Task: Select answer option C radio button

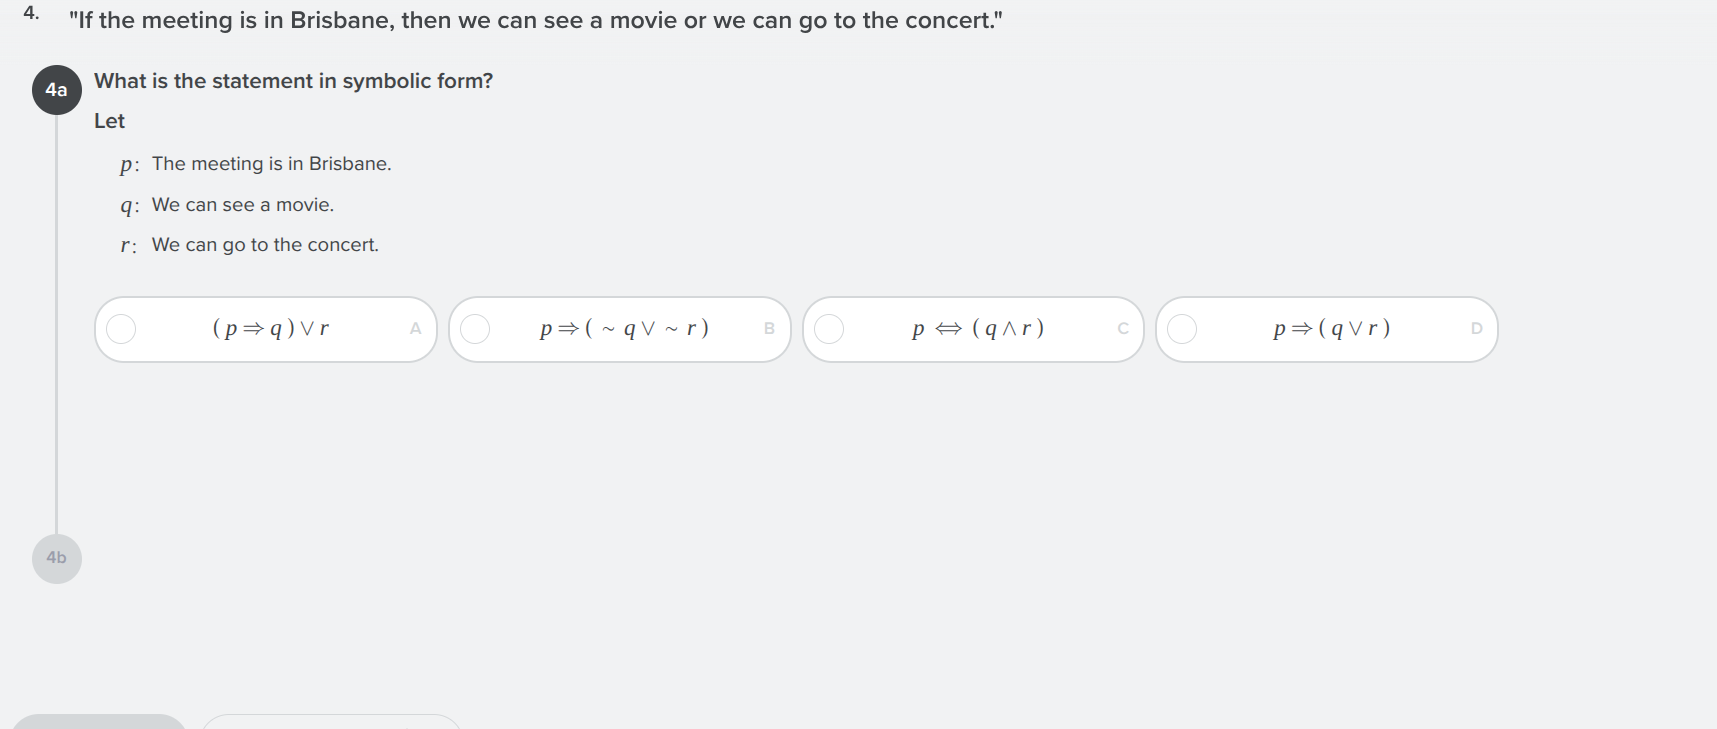Action: tap(830, 329)
